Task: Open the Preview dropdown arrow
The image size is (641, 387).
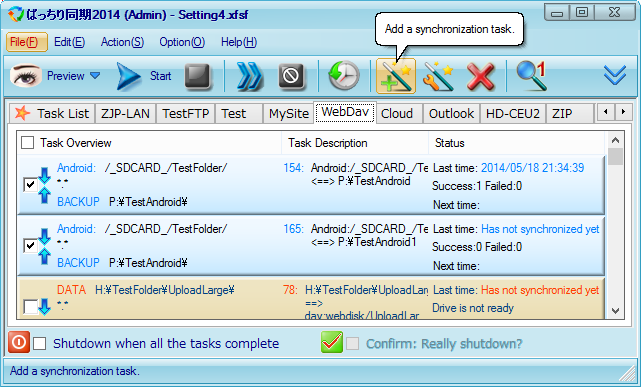Action: (x=95, y=76)
